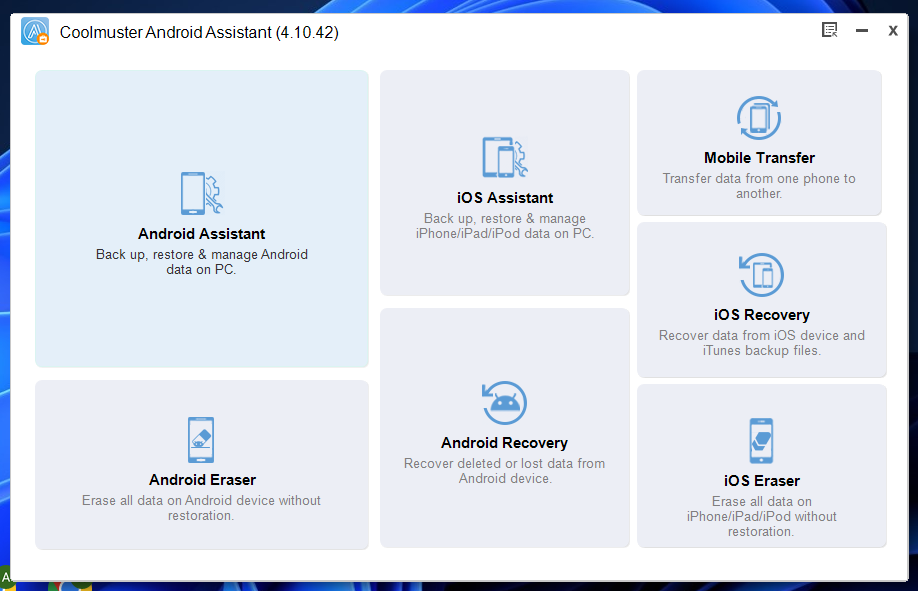Launch Android Recovery title

point(504,443)
